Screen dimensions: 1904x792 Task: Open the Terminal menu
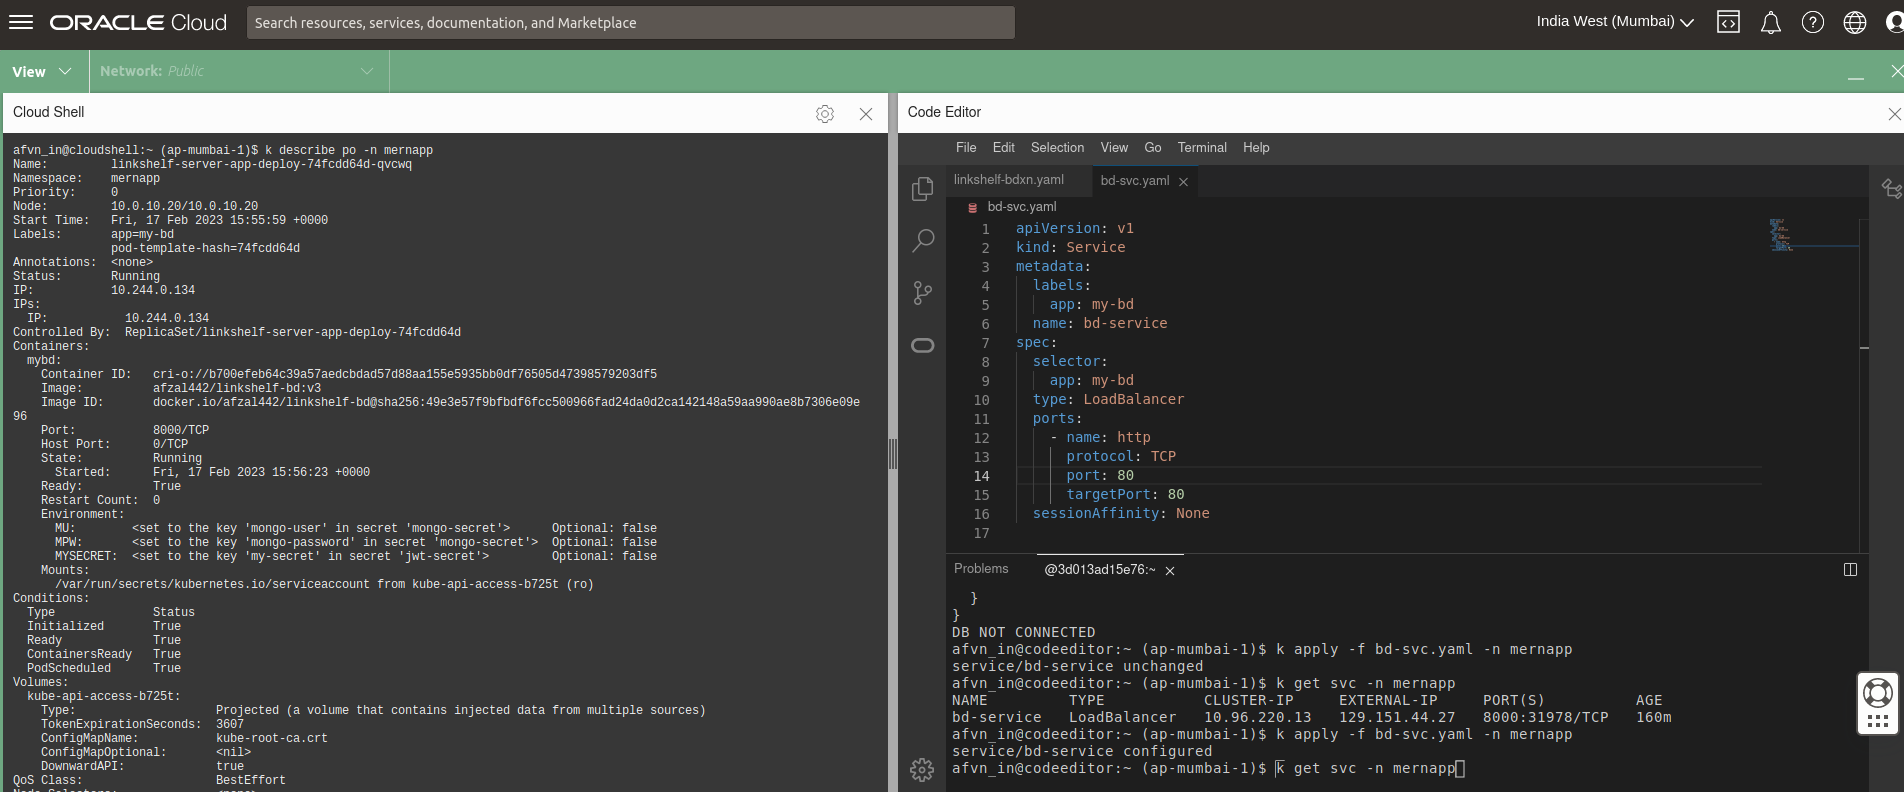click(1202, 147)
